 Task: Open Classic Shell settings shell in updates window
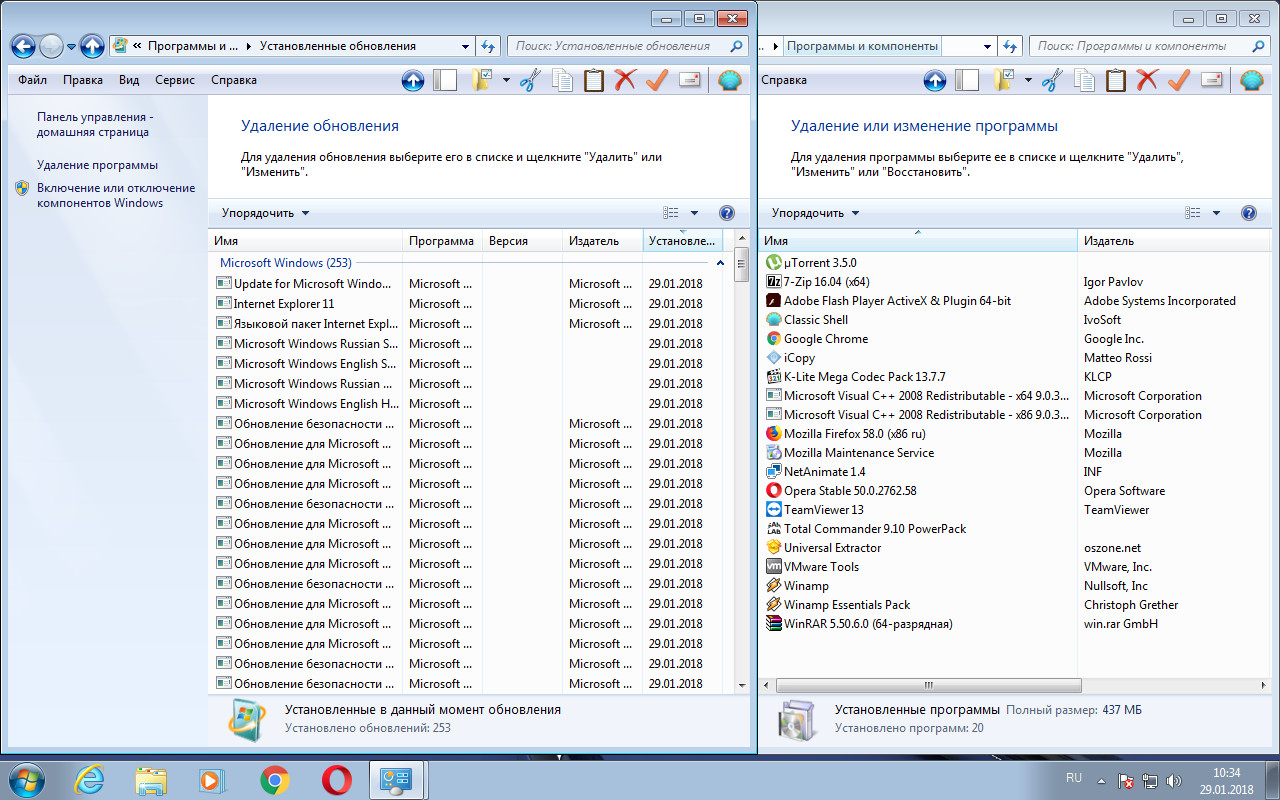731,81
